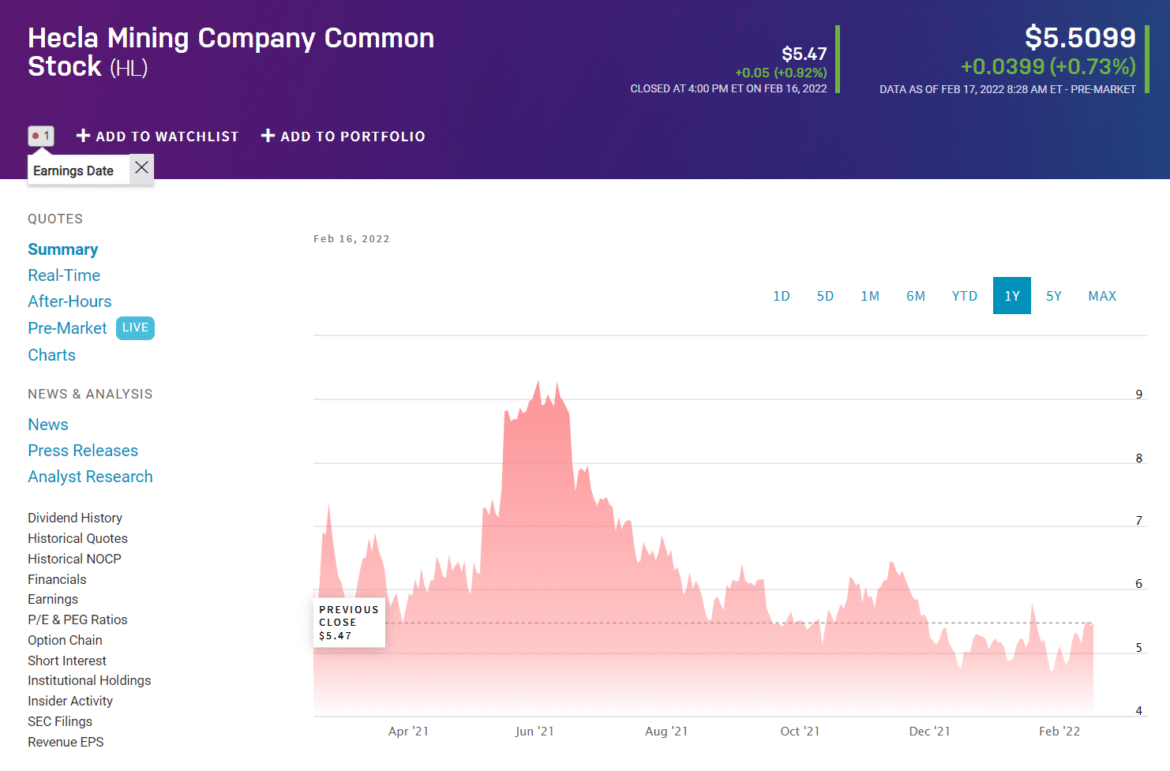Click the earnings date marker icon

(41, 135)
